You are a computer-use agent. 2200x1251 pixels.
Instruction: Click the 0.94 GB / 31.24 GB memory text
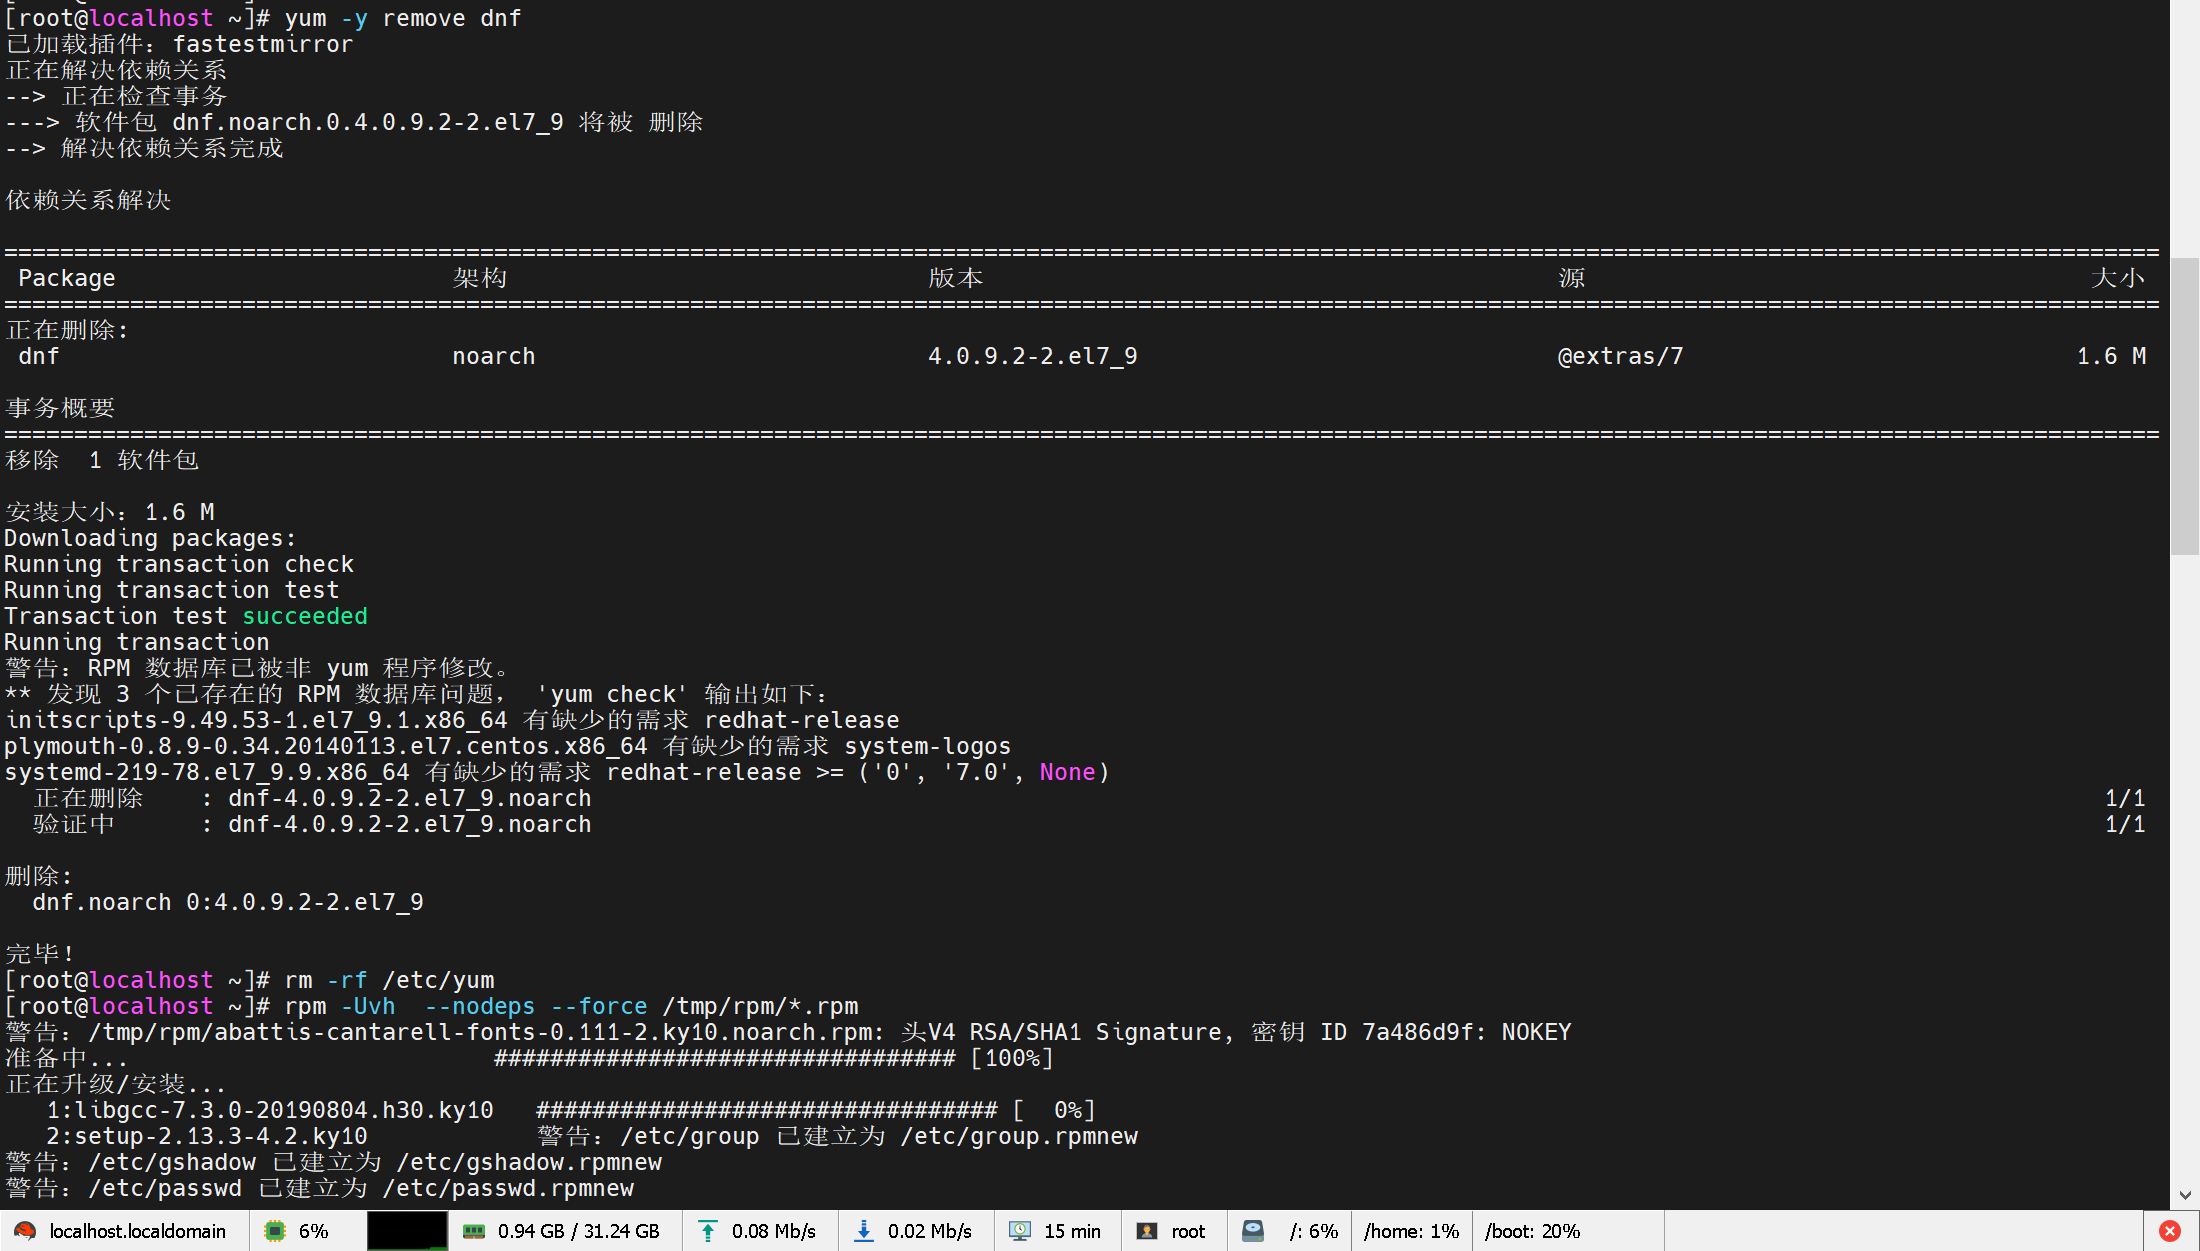click(578, 1231)
